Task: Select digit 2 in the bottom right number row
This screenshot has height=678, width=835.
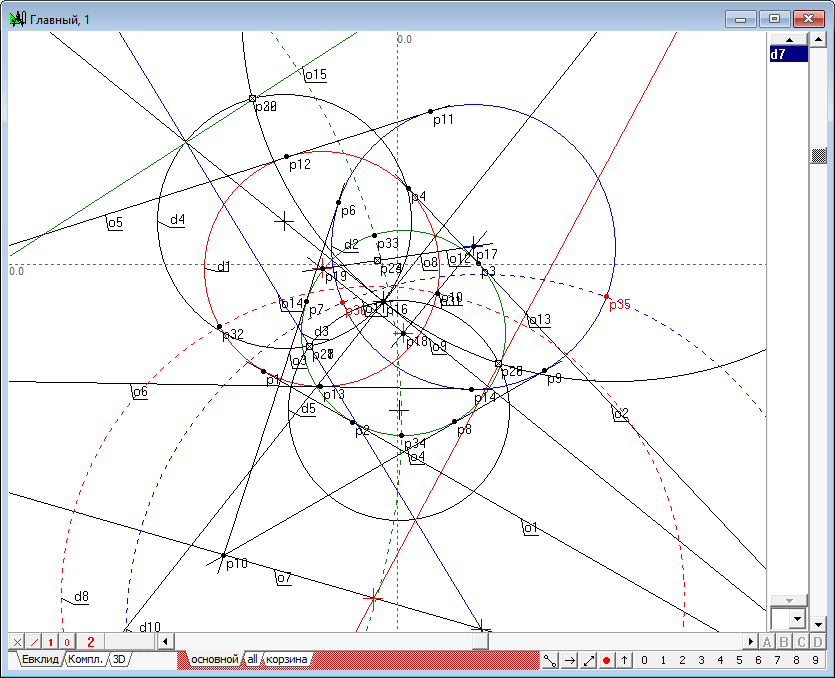Action: tap(682, 660)
